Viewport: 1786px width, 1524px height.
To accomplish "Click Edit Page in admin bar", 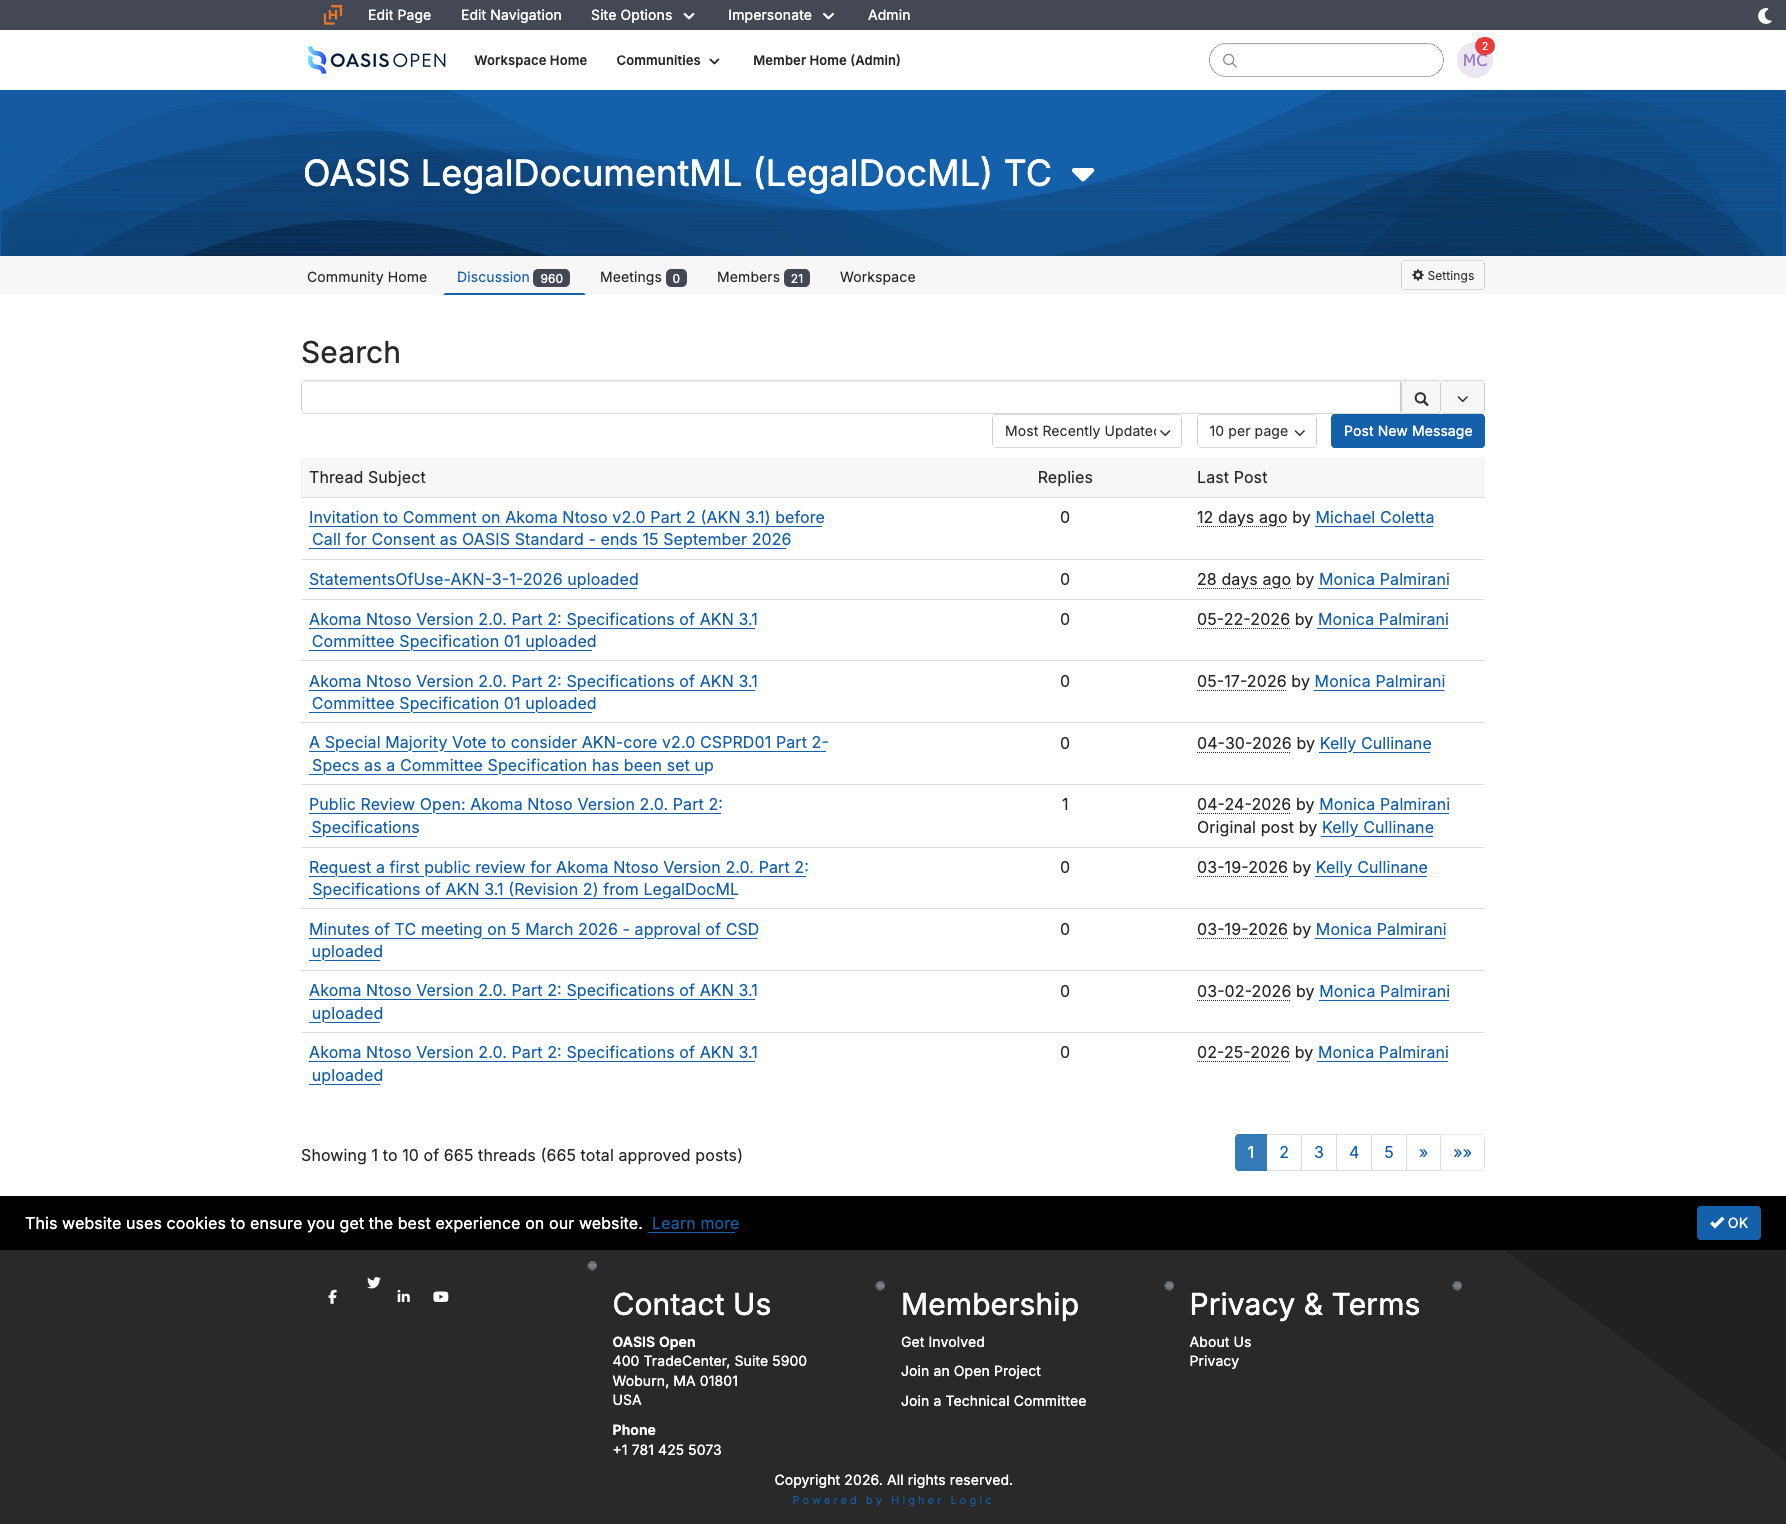I will (399, 15).
